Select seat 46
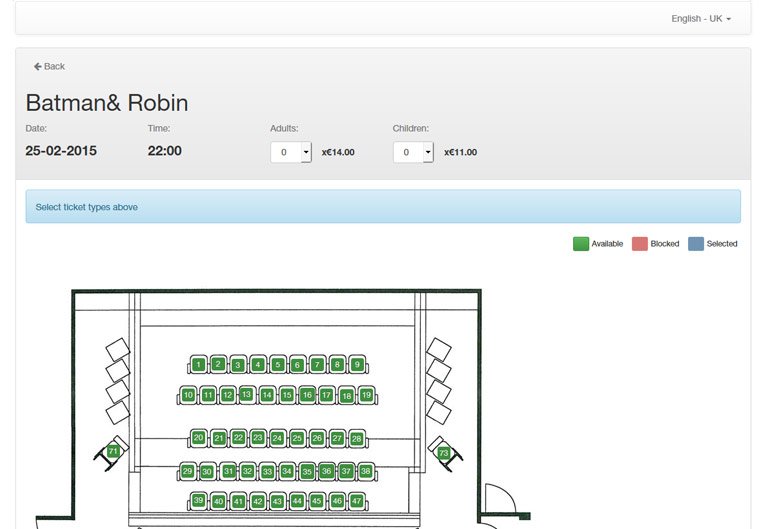 [x=337, y=501]
